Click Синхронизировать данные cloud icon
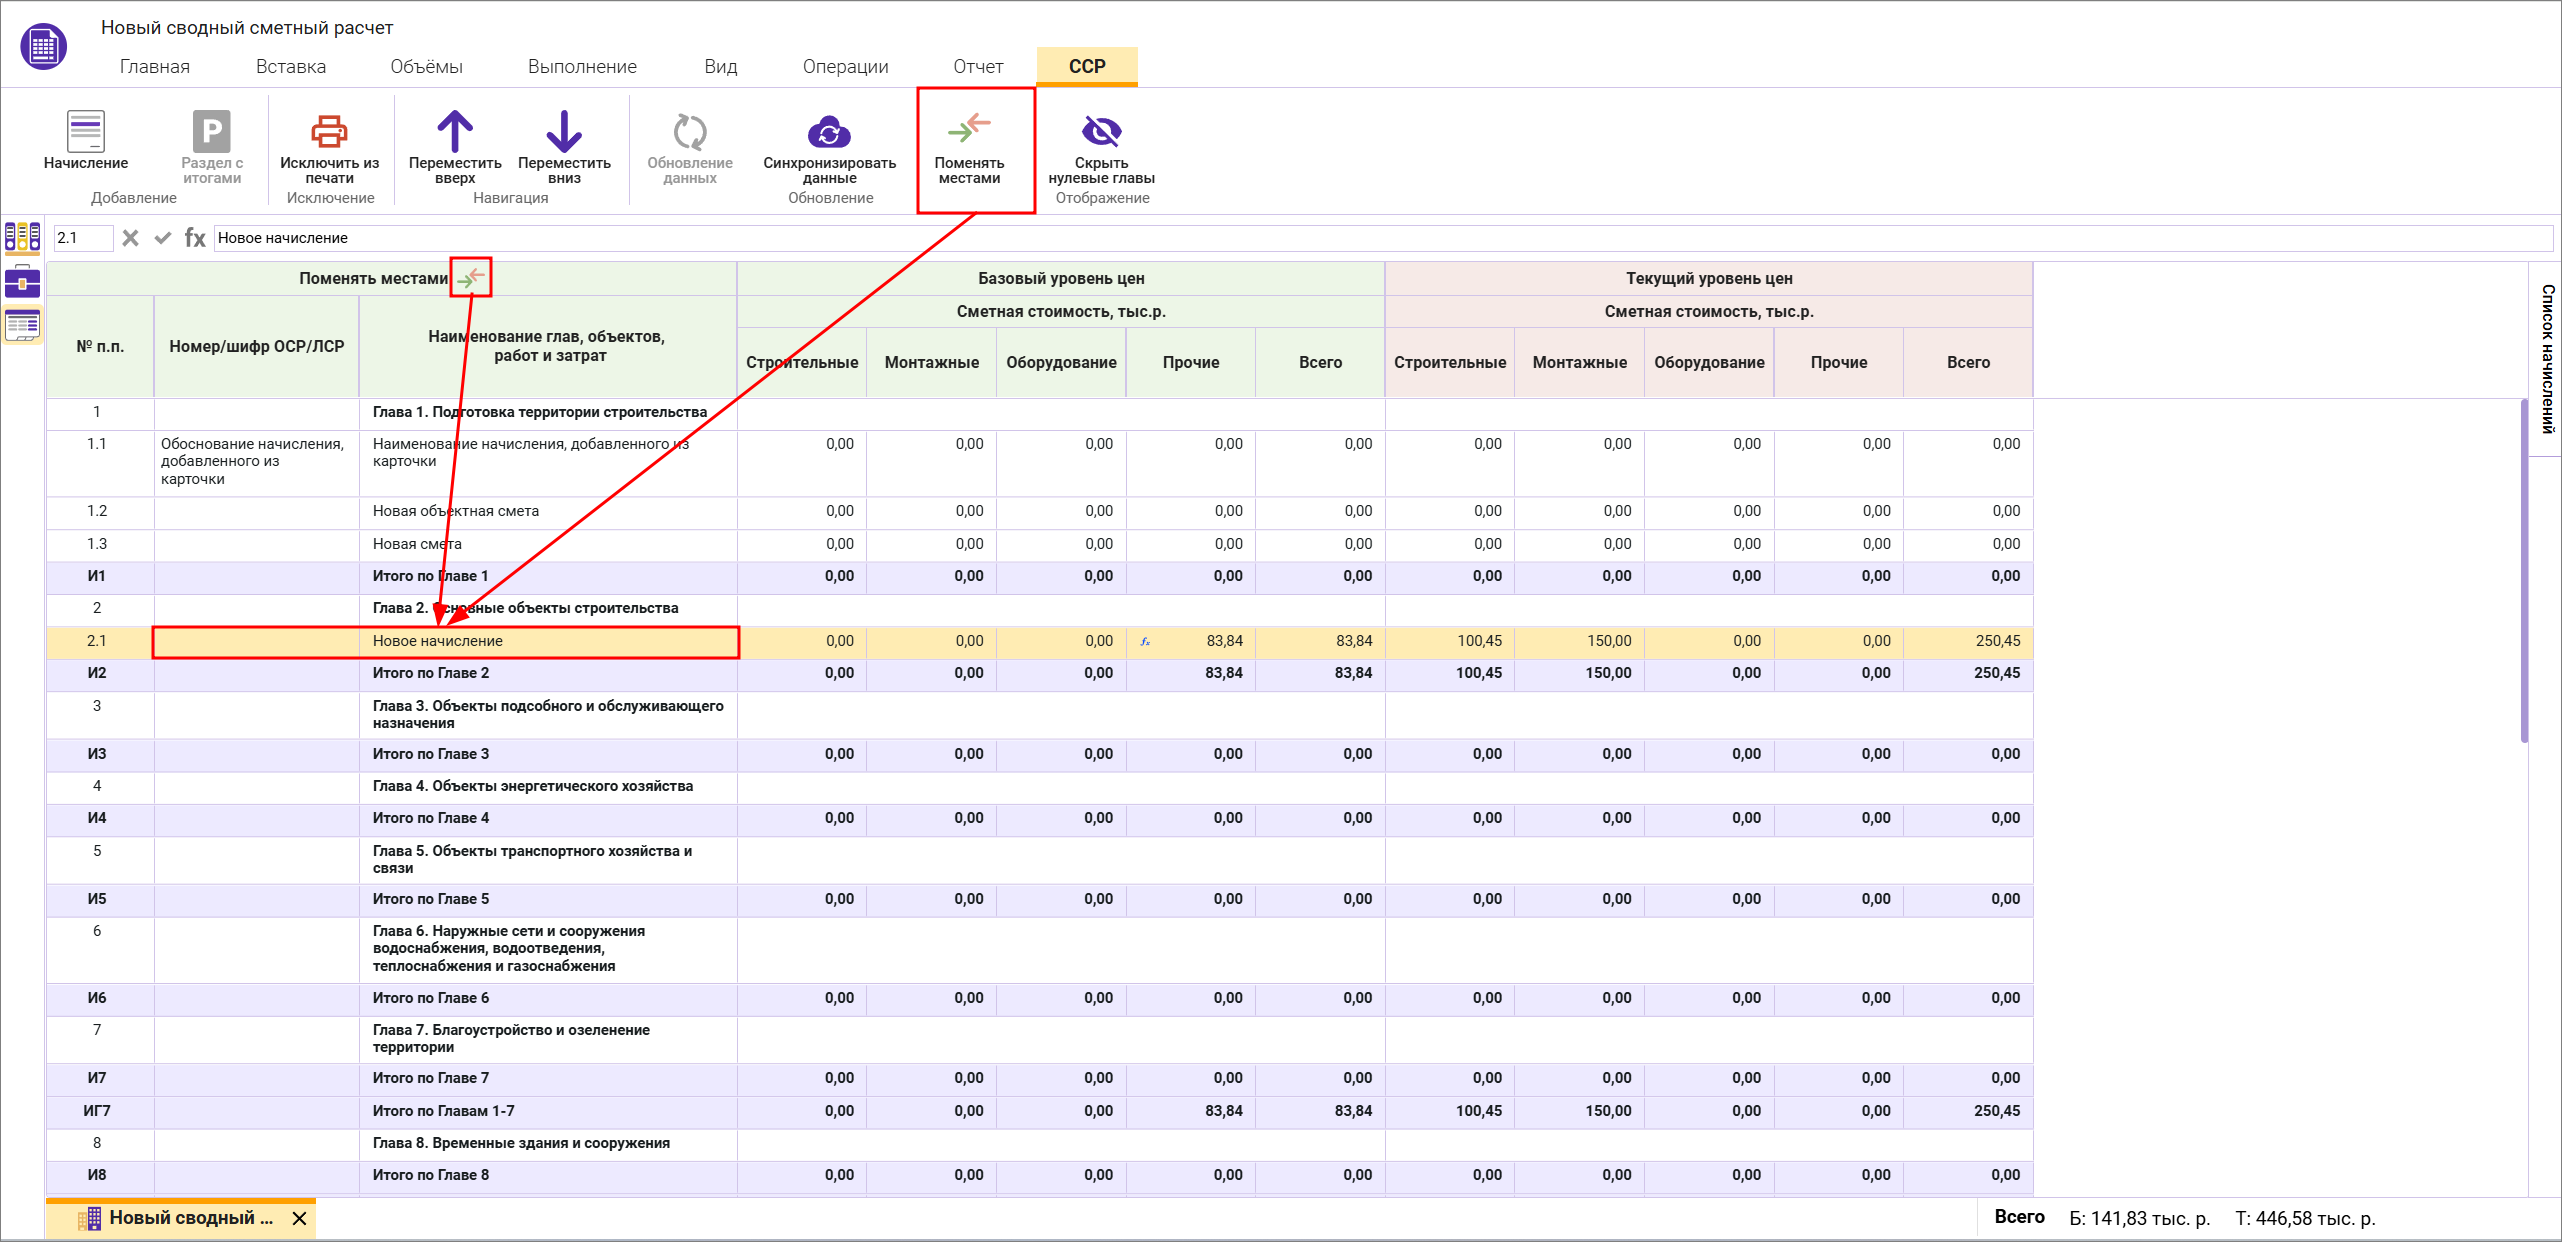The image size is (2562, 1242). [x=829, y=132]
